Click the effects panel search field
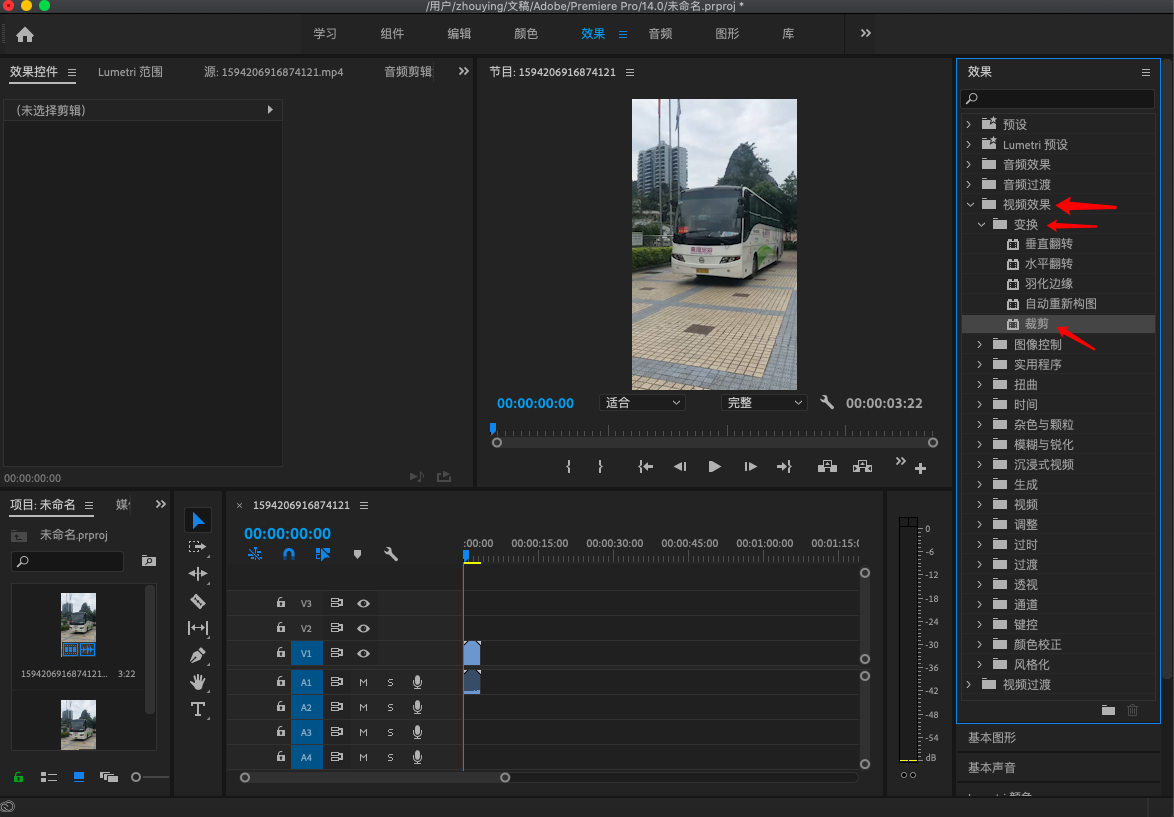 coord(1057,99)
